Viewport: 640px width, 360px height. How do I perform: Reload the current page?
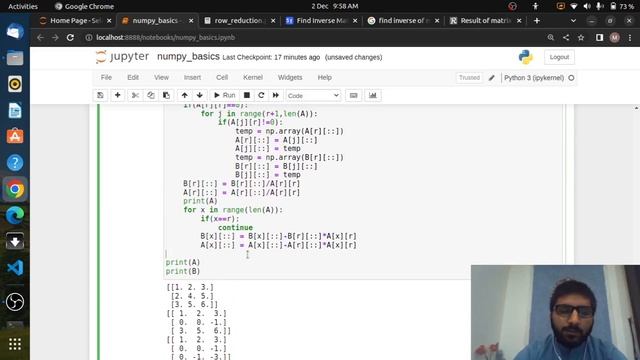coord(70,38)
